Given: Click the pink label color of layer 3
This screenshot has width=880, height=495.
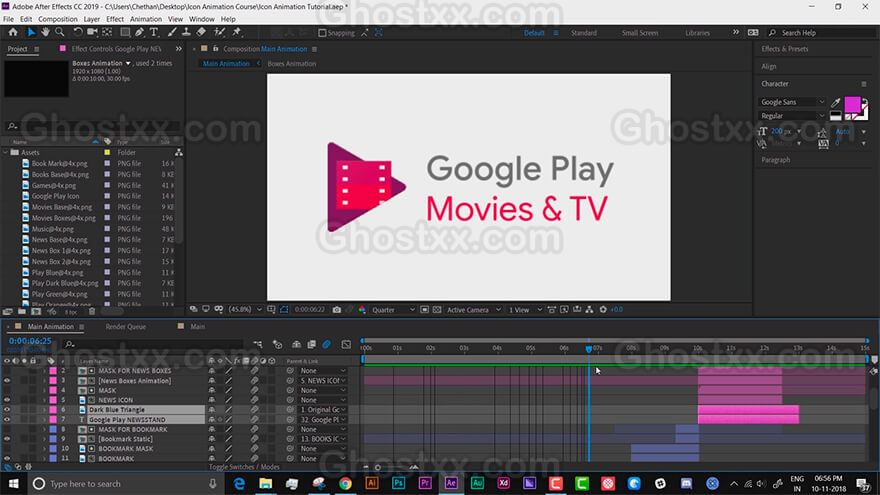Looking at the screenshot, I should point(53,381).
